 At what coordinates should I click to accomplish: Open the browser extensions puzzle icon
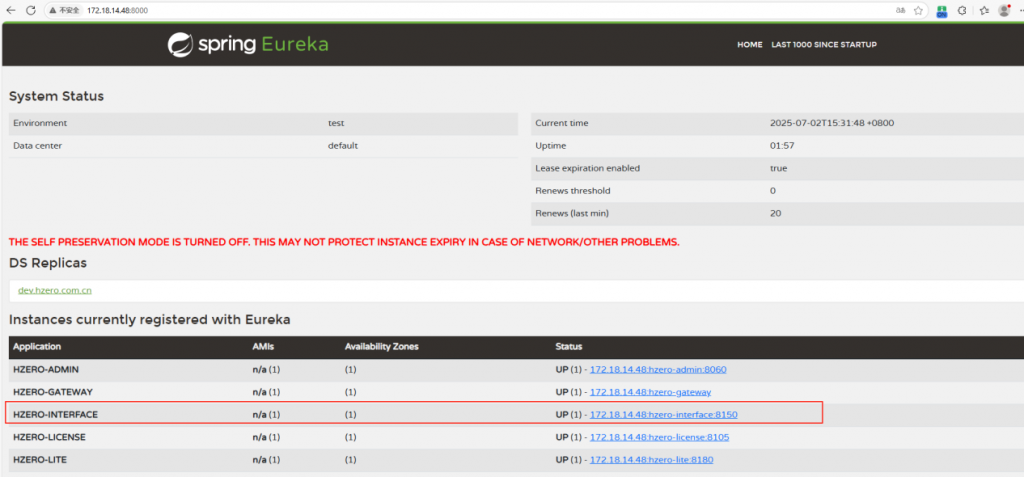[x=962, y=10]
